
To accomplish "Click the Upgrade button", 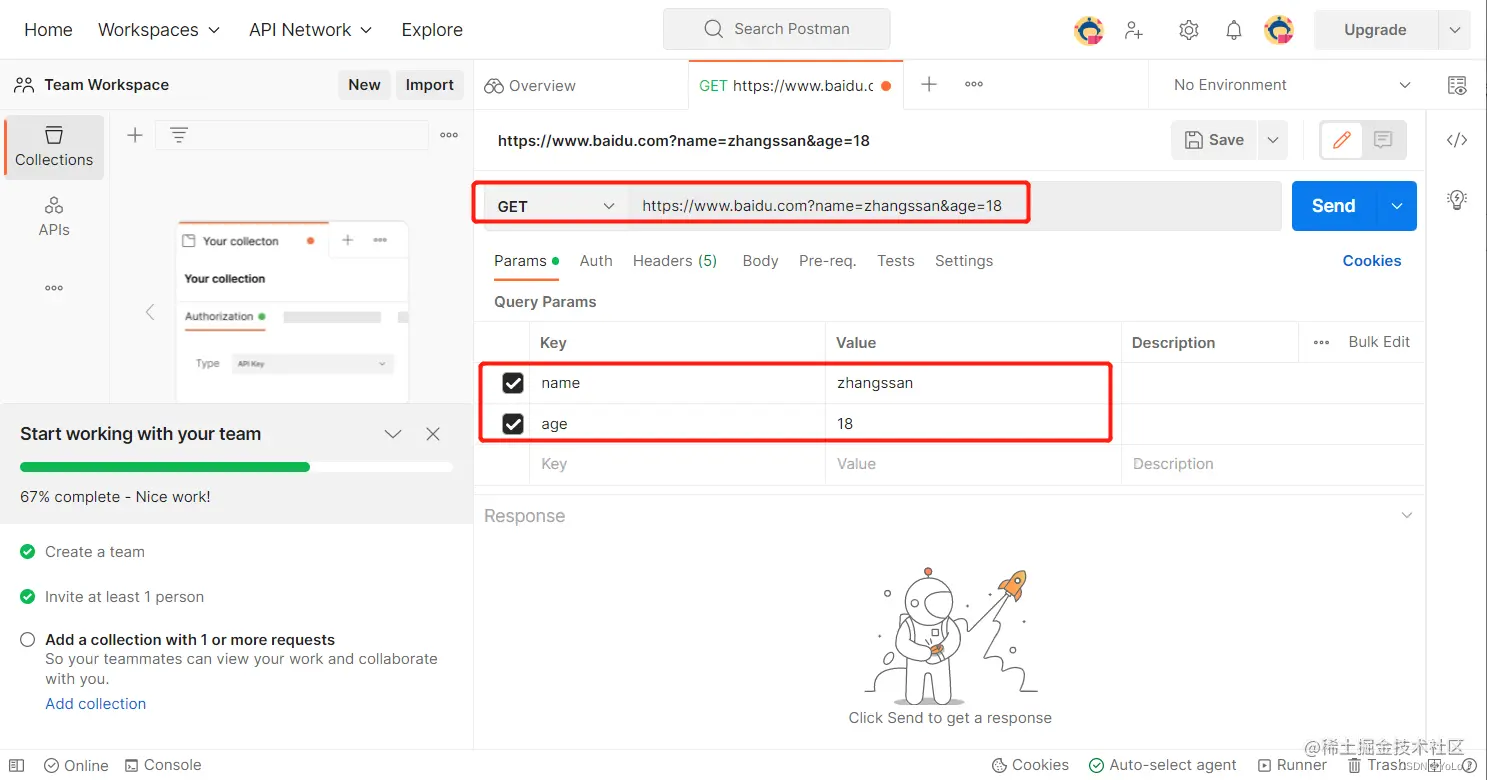I will click(1376, 30).
